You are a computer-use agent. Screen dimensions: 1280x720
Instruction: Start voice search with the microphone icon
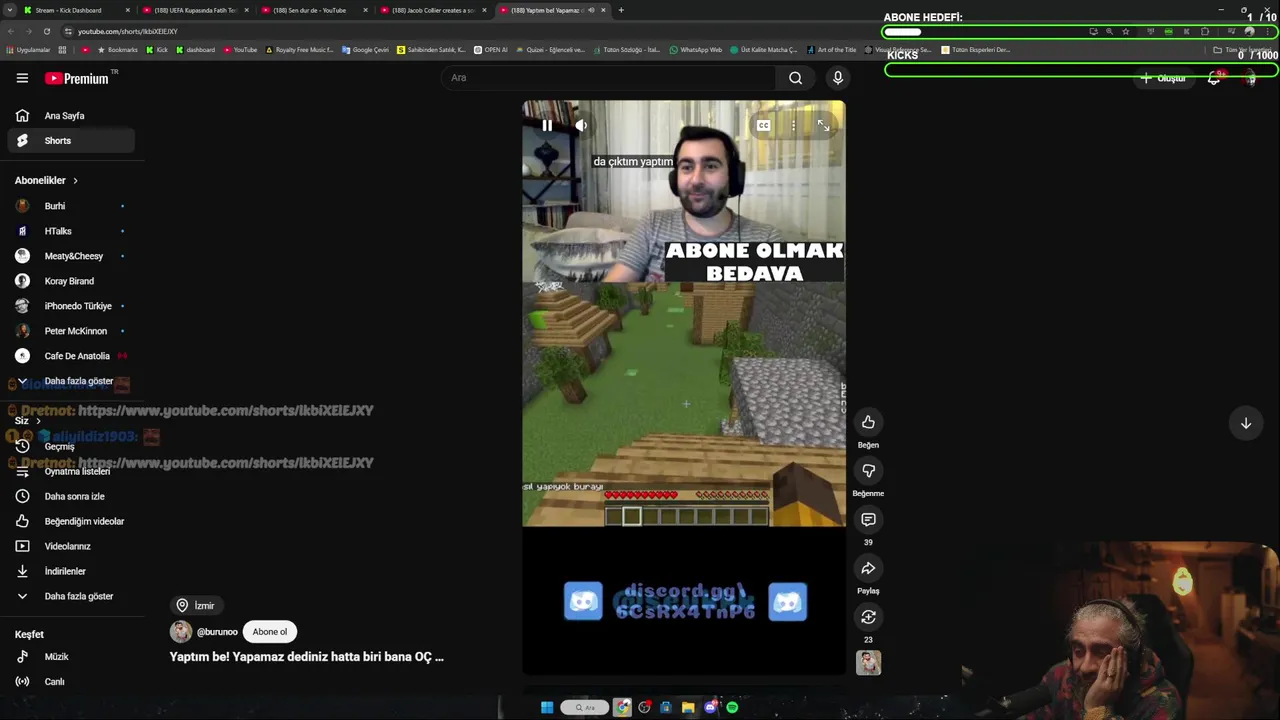click(x=838, y=78)
